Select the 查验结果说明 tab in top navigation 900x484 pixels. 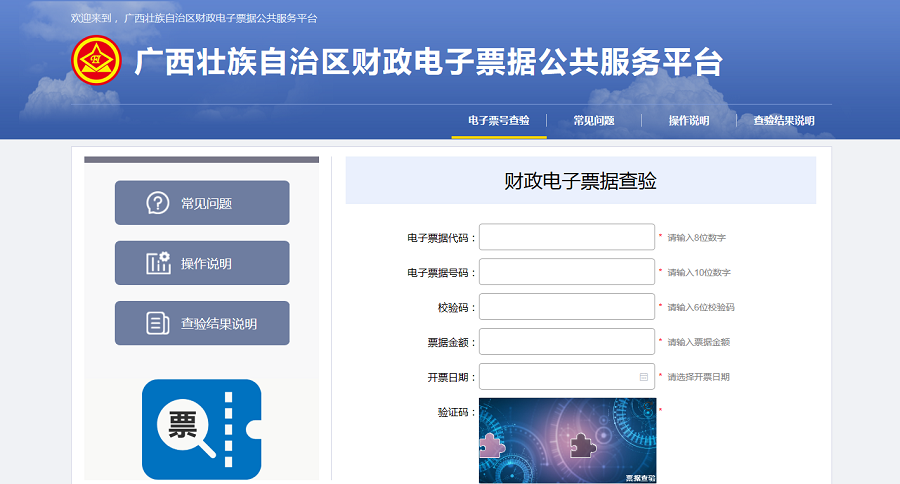(x=783, y=121)
